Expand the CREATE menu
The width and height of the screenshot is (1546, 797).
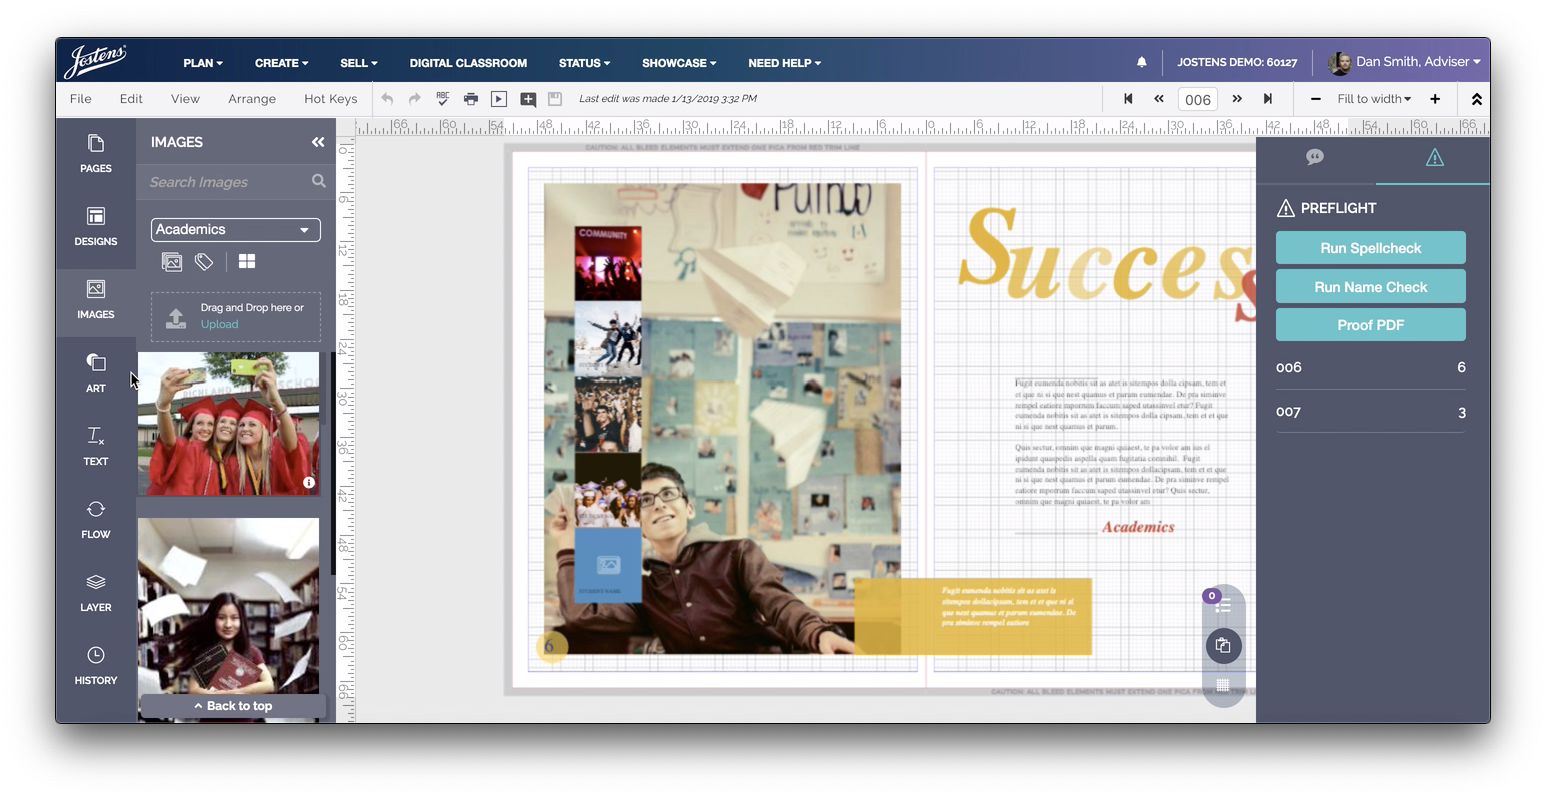pyautogui.click(x=281, y=63)
